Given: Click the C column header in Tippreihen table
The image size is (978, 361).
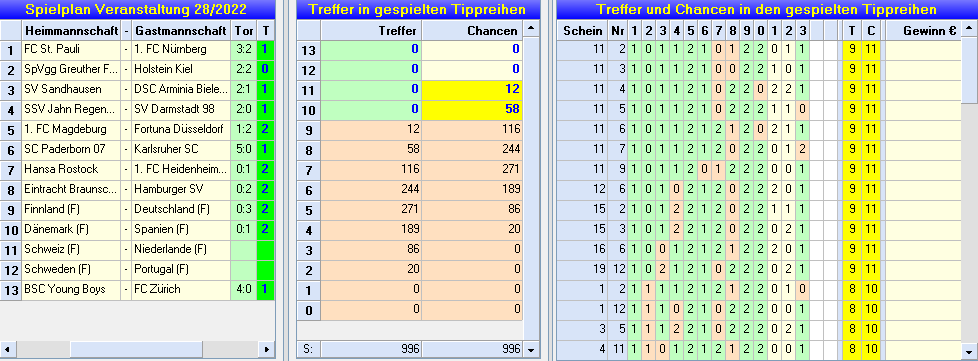Looking at the screenshot, I should (x=871, y=31).
